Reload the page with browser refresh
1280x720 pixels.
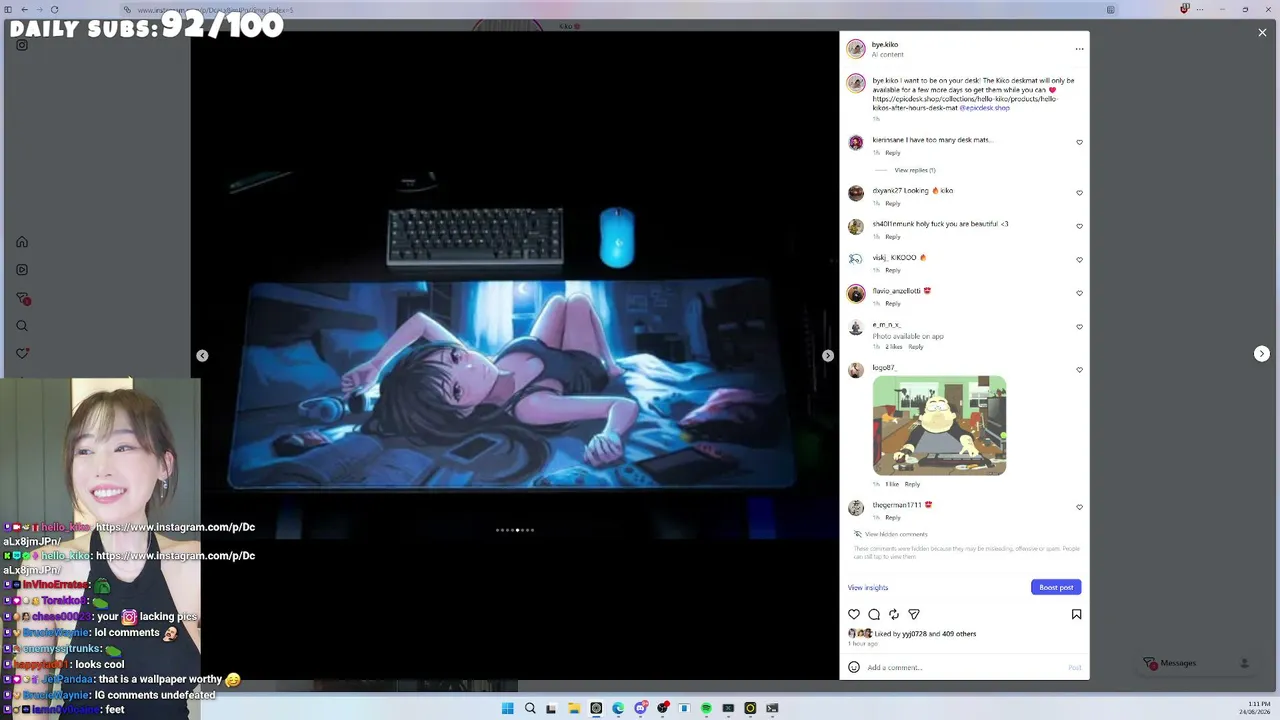[54, 10]
